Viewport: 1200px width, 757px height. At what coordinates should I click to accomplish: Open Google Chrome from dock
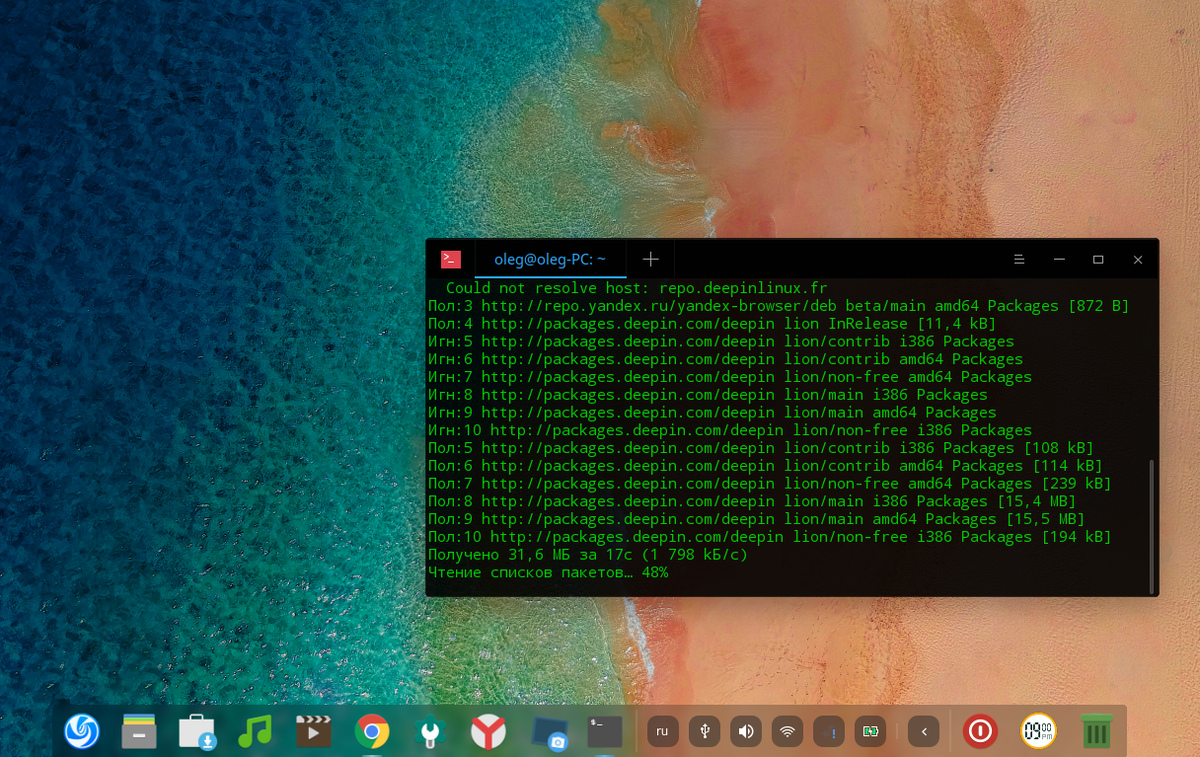[371, 732]
